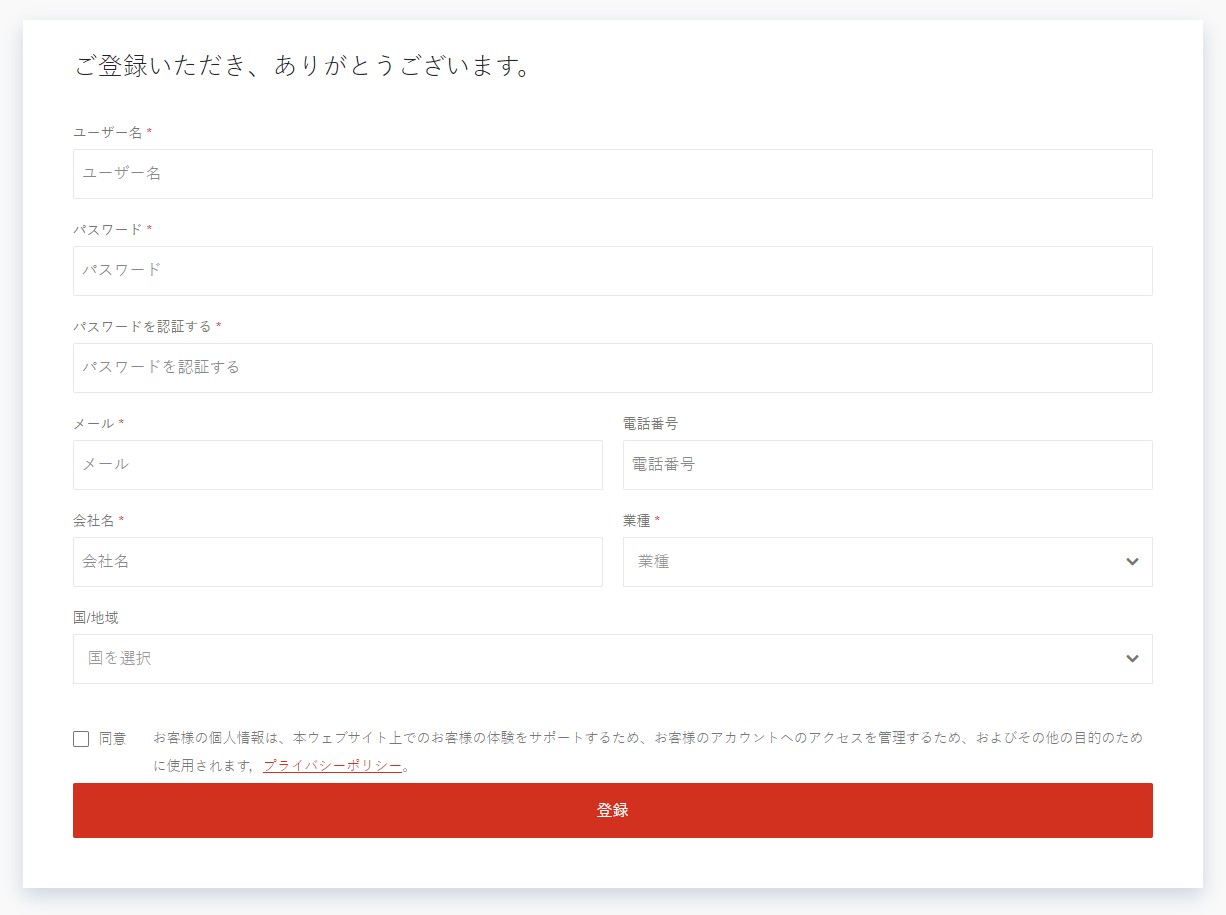
Task: Select the パスワードを認証する input field
Action: tap(612, 368)
